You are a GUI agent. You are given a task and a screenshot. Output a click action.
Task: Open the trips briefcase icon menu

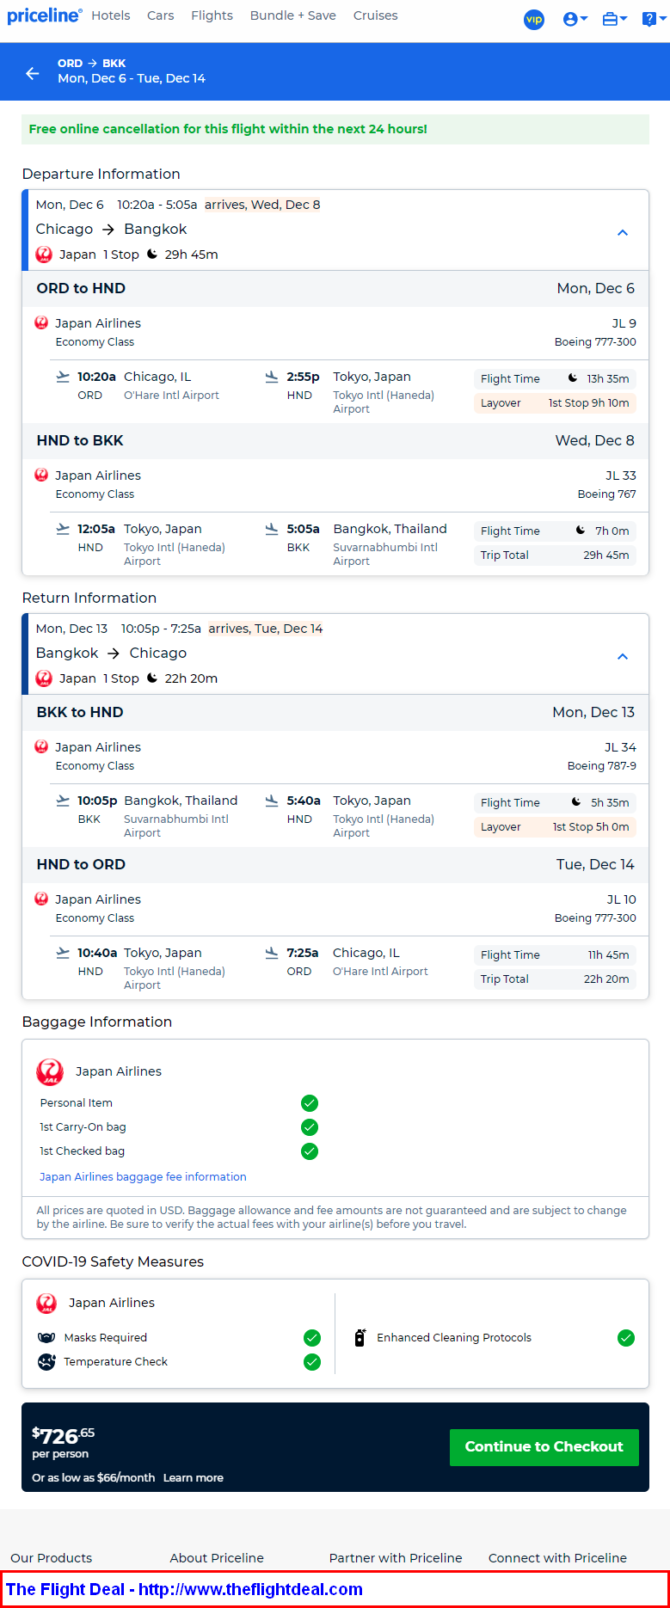tap(614, 19)
